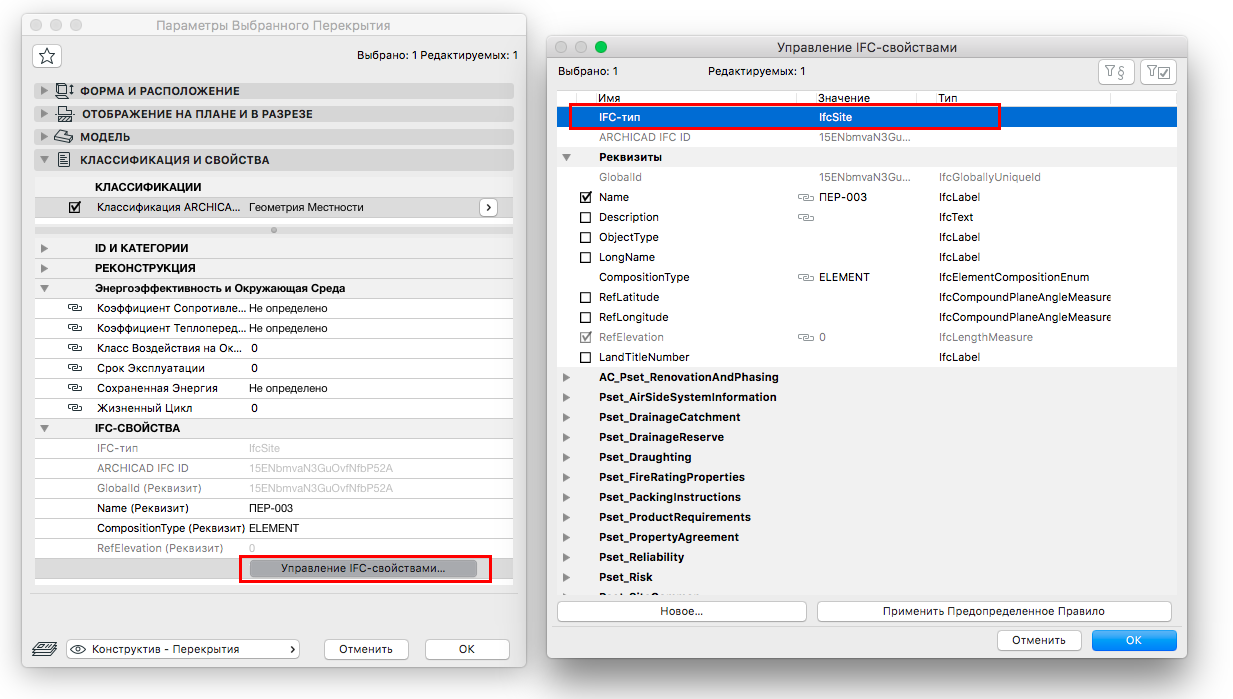Expand Pset_AirSideSystemInformation property set
The height and width of the screenshot is (699, 1233).
(x=566, y=397)
